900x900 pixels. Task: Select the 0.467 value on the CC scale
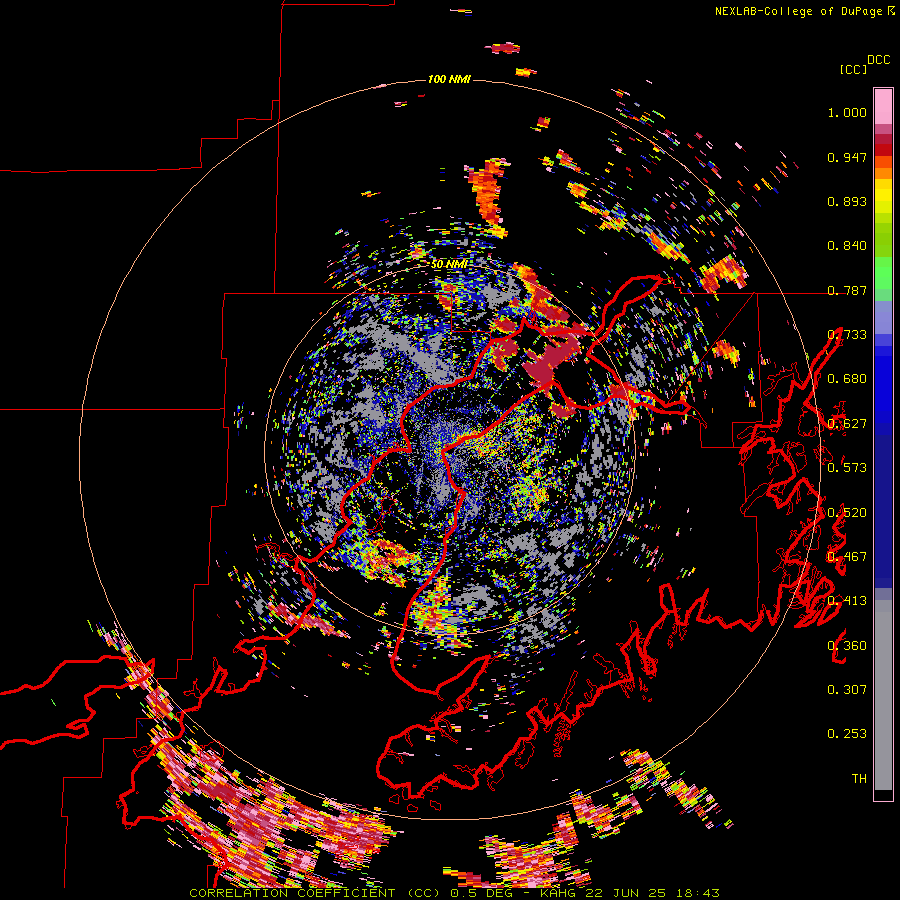tap(847, 557)
